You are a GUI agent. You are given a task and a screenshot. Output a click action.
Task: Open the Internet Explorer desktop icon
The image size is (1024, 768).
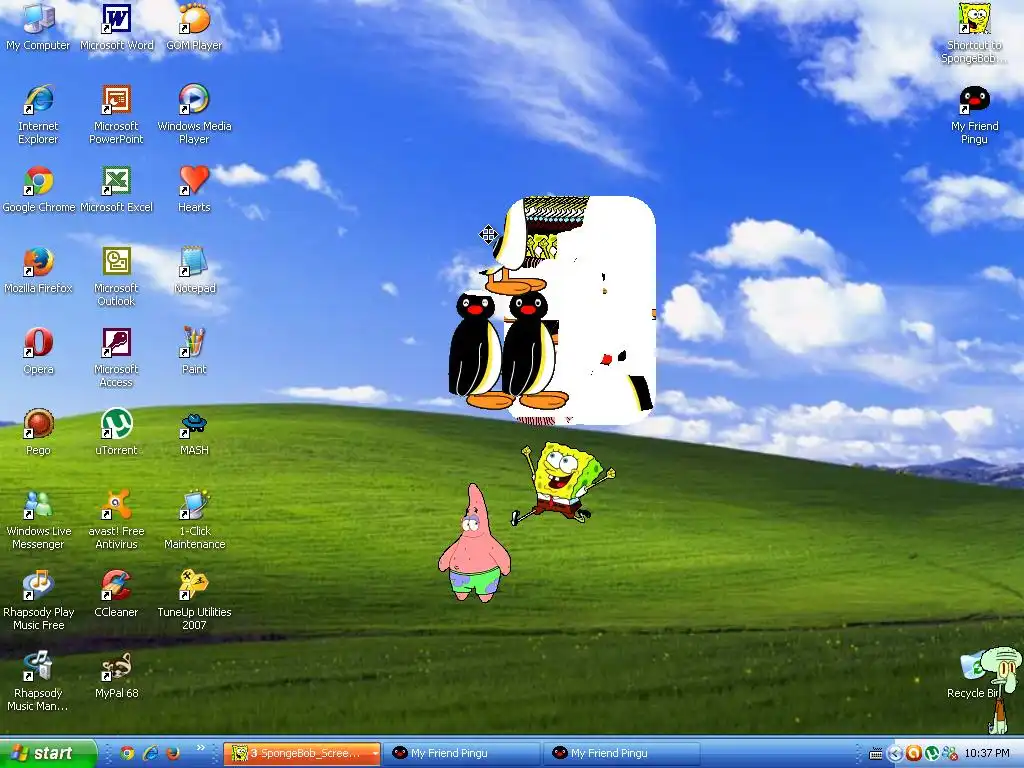point(38,114)
